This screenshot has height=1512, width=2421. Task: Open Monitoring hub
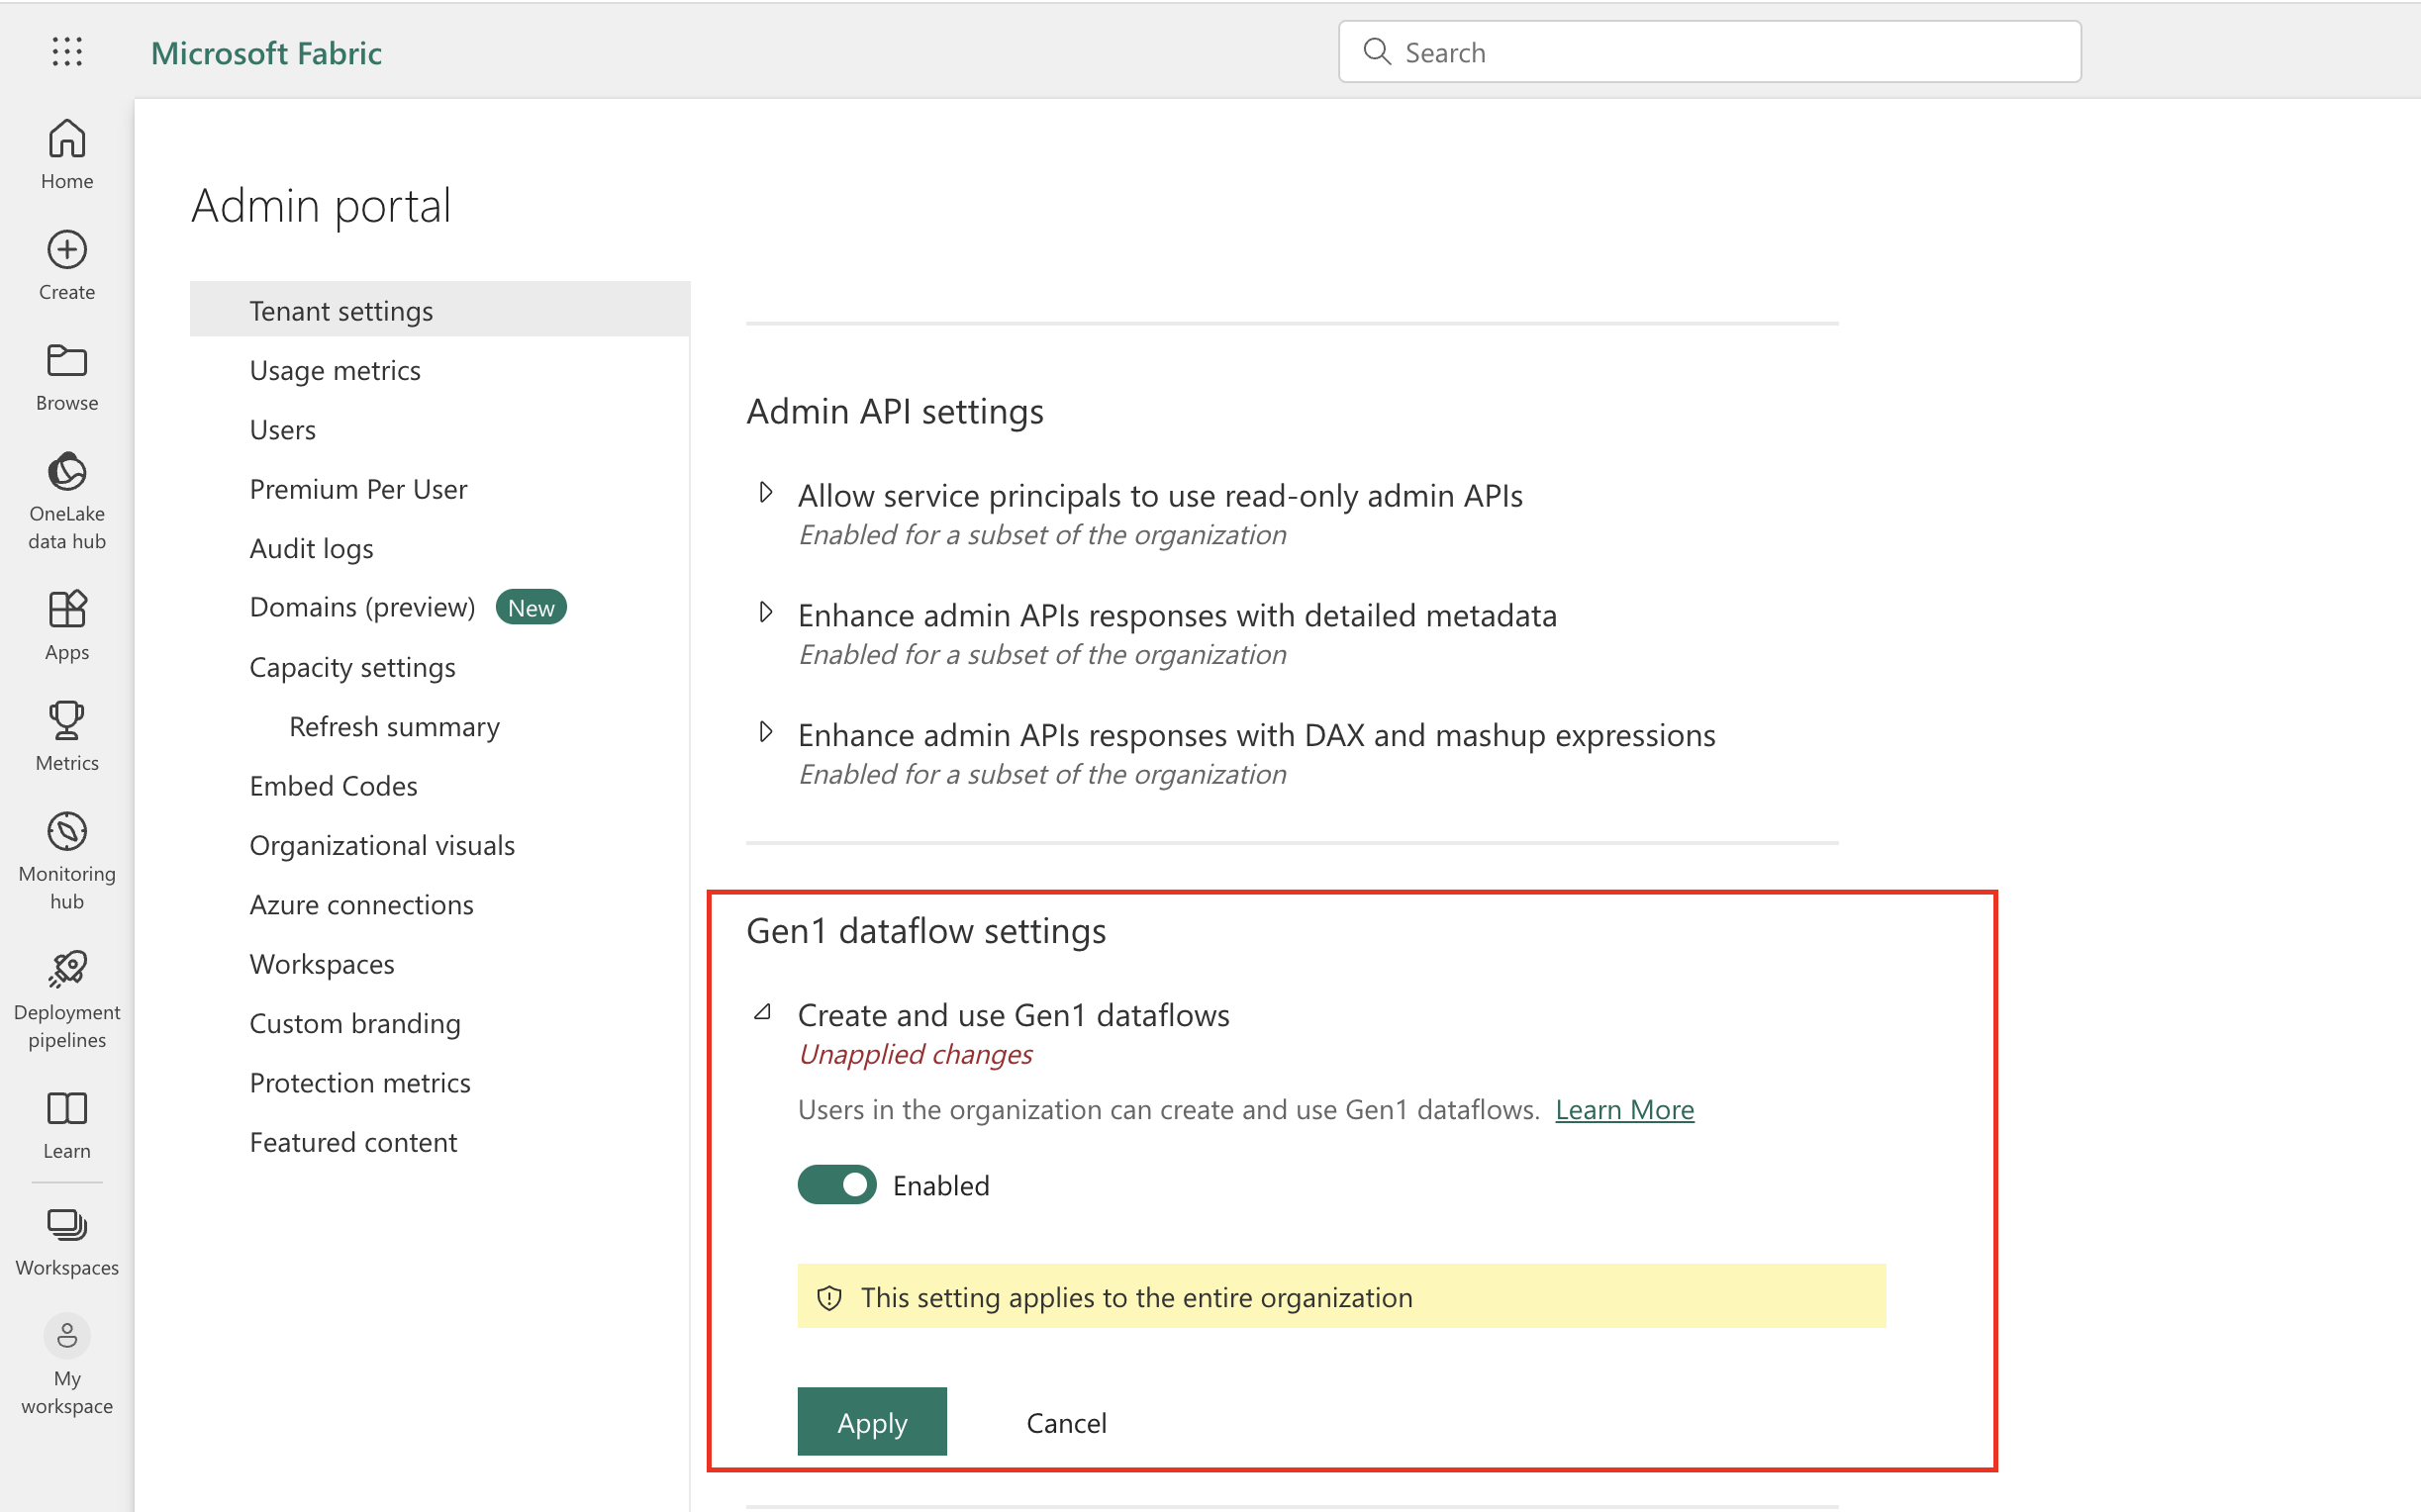(x=67, y=860)
